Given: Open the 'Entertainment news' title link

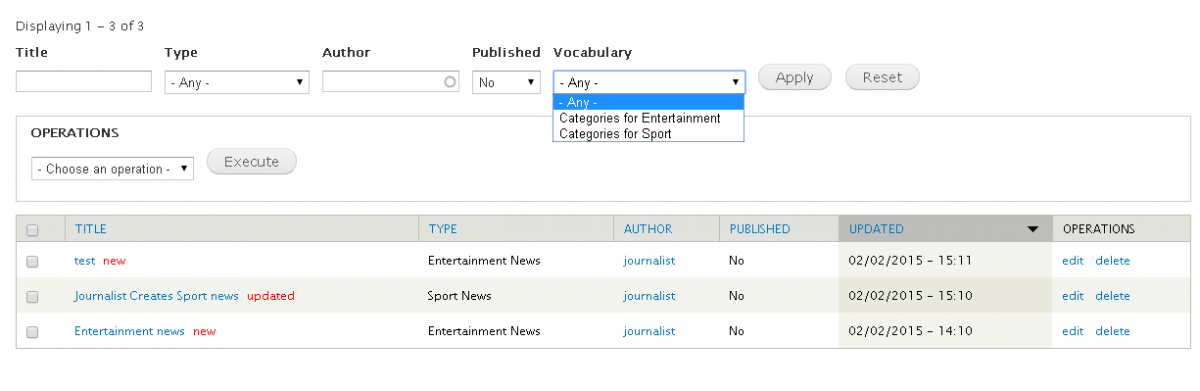Looking at the screenshot, I should [129, 331].
